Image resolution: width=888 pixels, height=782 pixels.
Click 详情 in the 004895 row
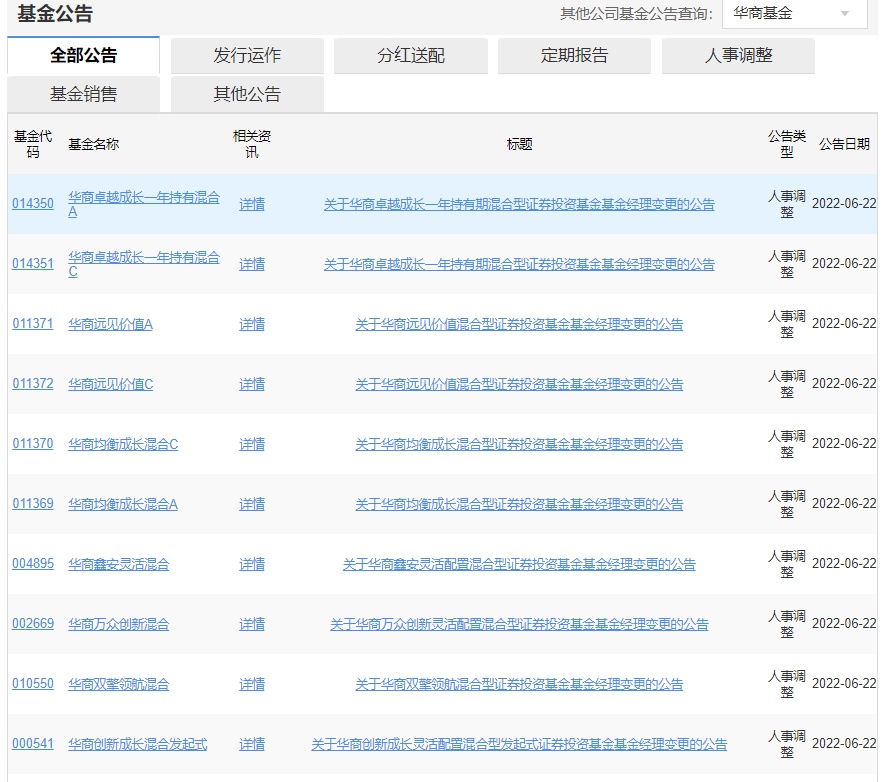coord(252,565)
